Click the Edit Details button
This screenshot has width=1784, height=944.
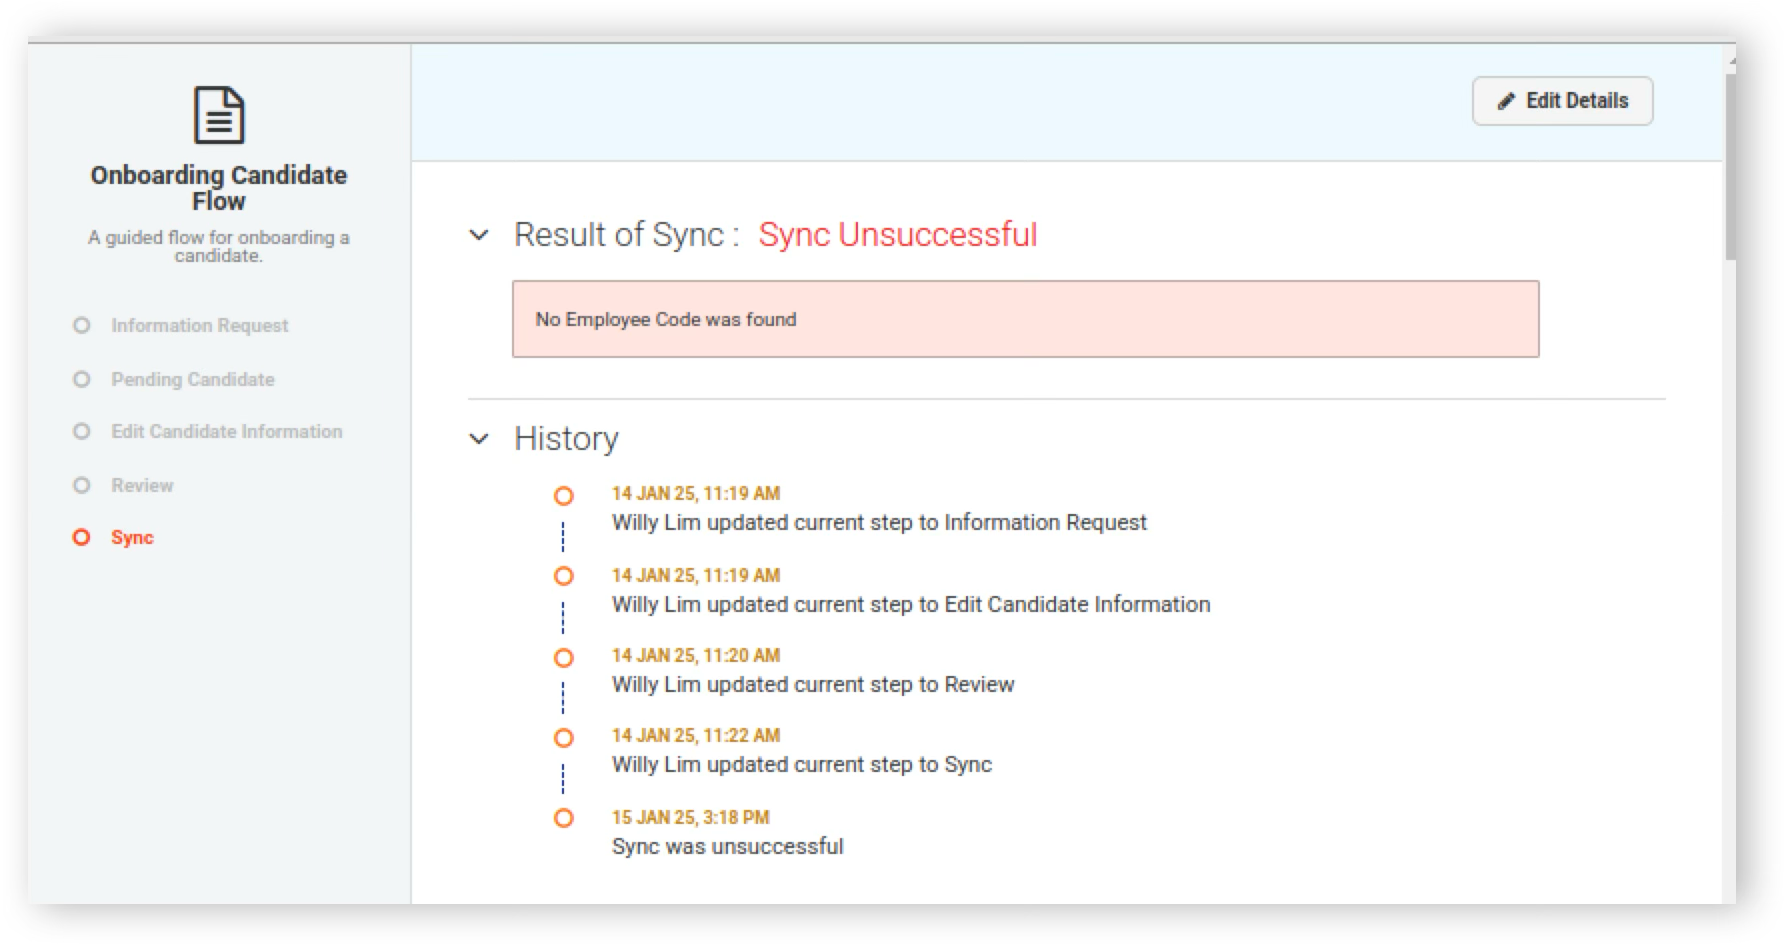click(1562, 101)
